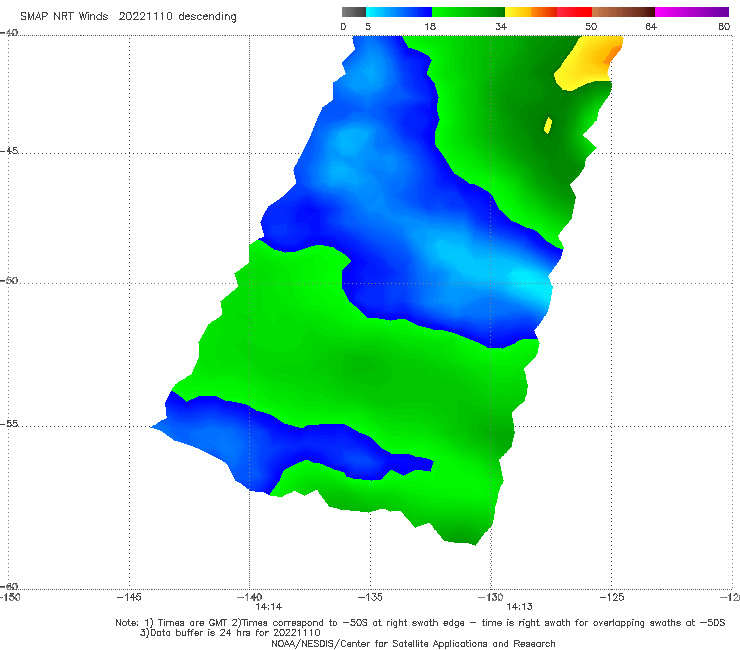The width and height of the screenshot is (740, 650).
Task: Click the longitude label '-135'
Action: click(x=370, y=597)
